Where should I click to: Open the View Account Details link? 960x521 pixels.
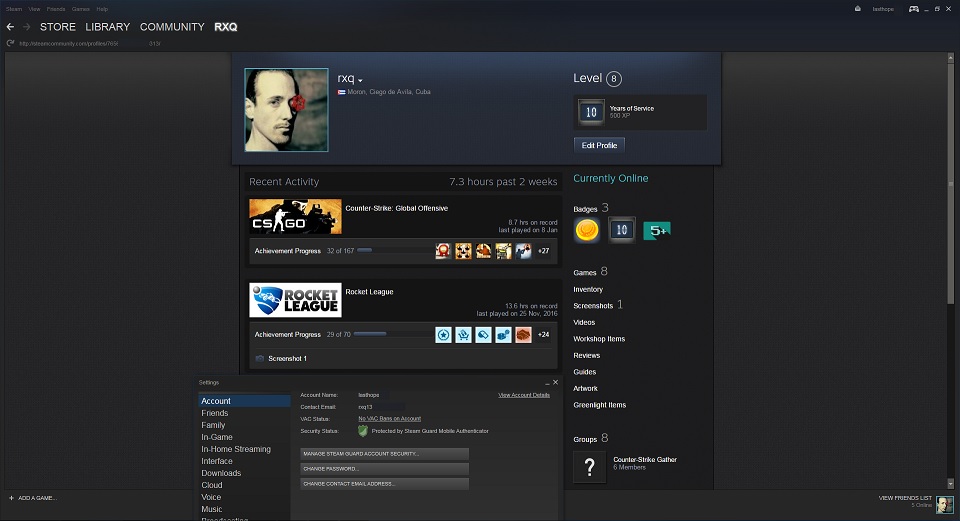pyautogui.click(x=523, y=395)
